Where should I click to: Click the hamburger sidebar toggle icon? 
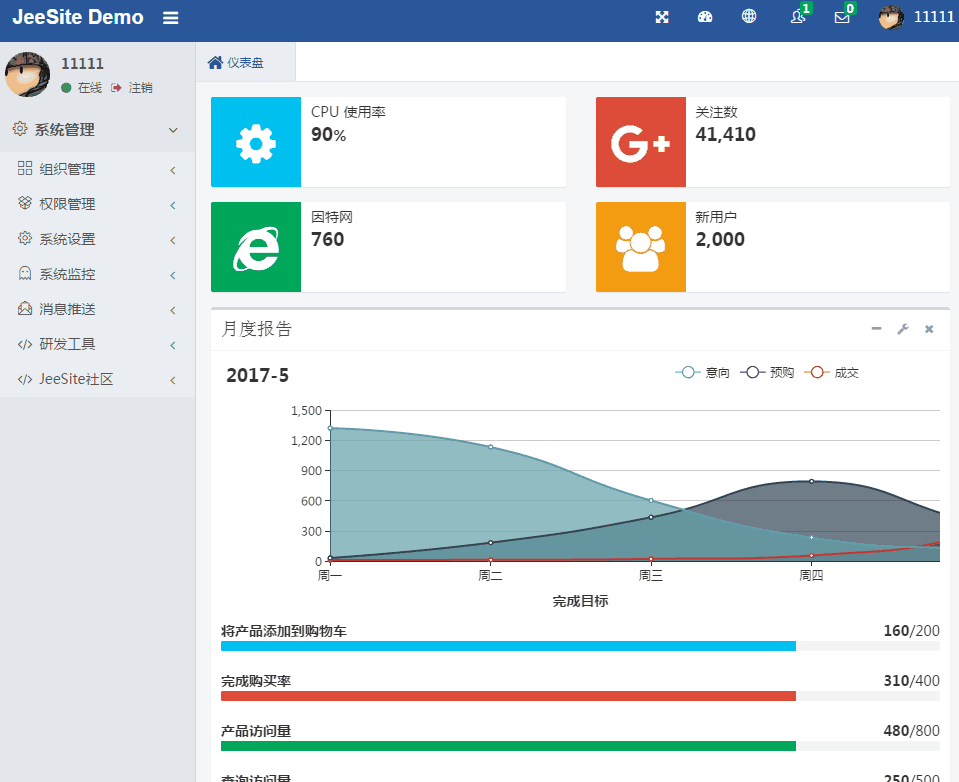coord(171,18)
